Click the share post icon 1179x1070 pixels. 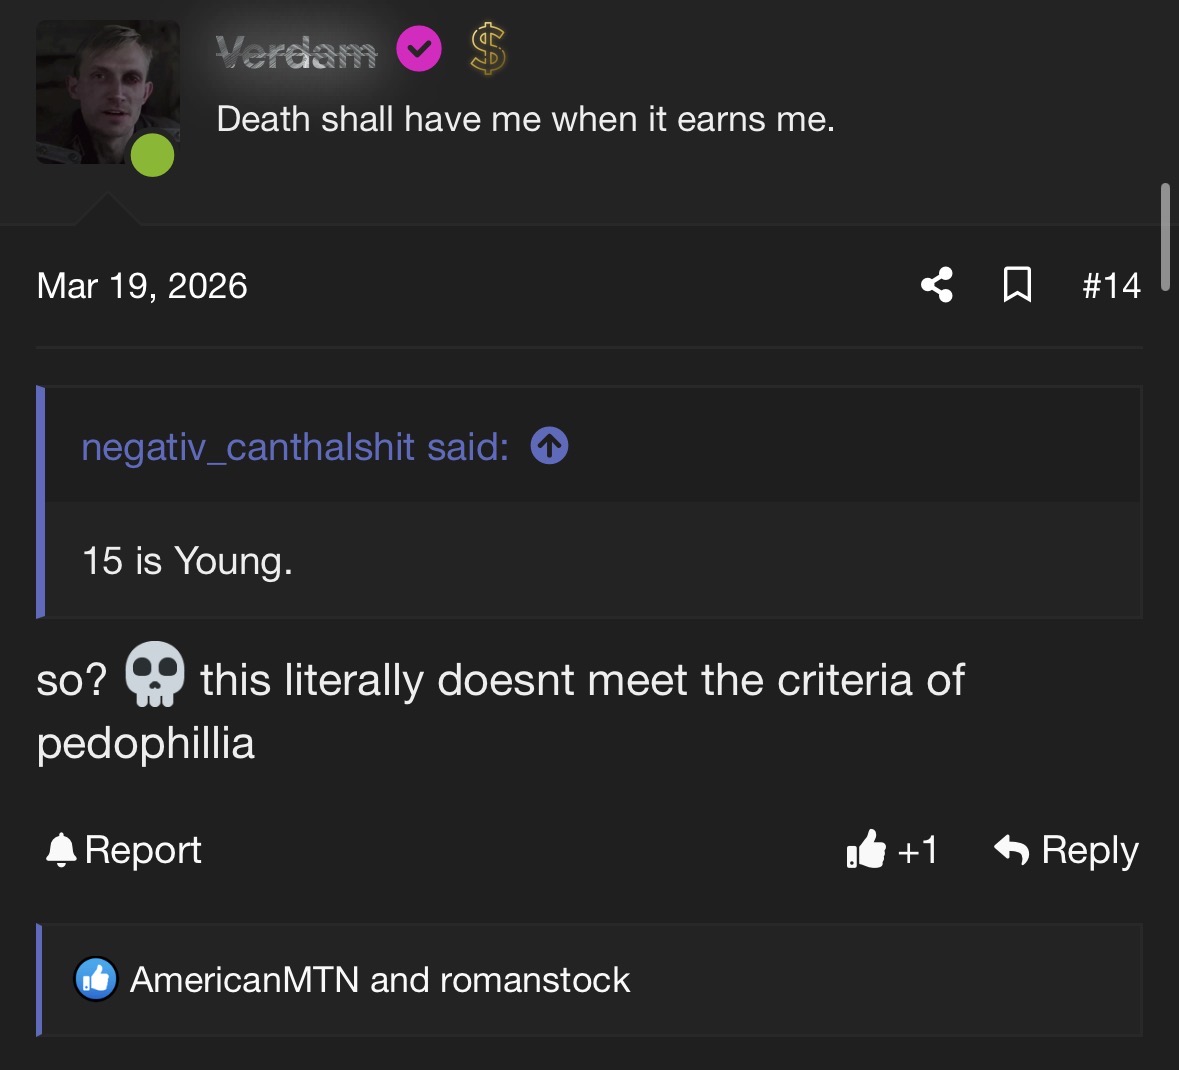tap(936, 285)
